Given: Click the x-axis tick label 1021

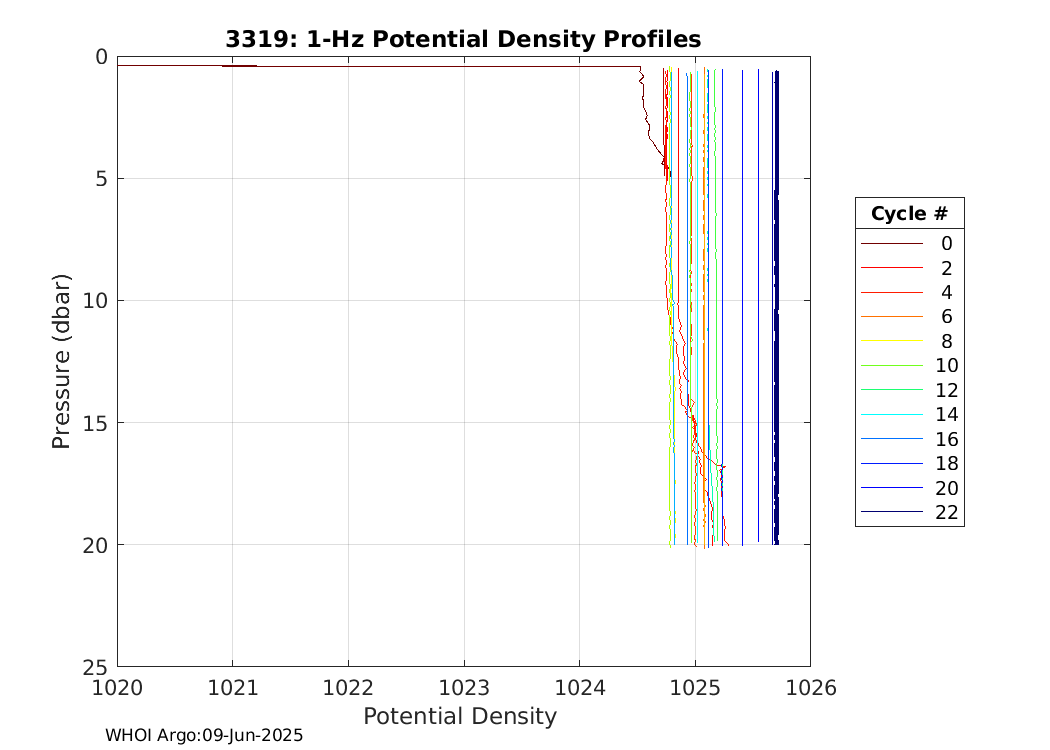Looking at the screenshot, I should (233, 688).
